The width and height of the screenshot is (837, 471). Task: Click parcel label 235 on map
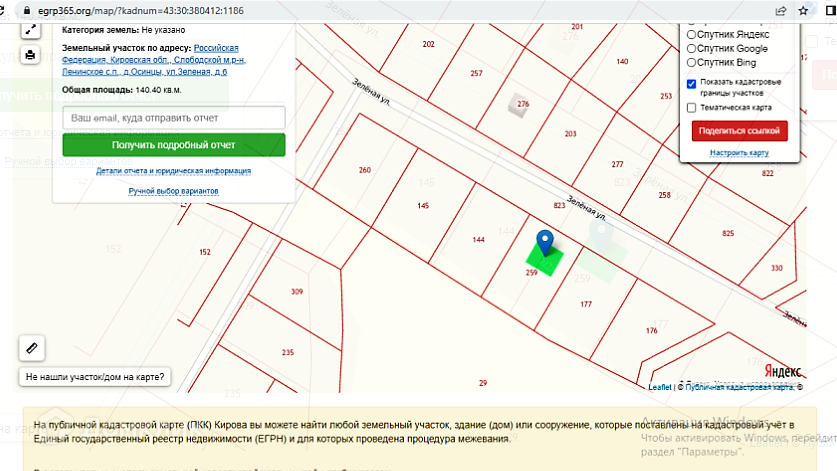click(288, 352)
